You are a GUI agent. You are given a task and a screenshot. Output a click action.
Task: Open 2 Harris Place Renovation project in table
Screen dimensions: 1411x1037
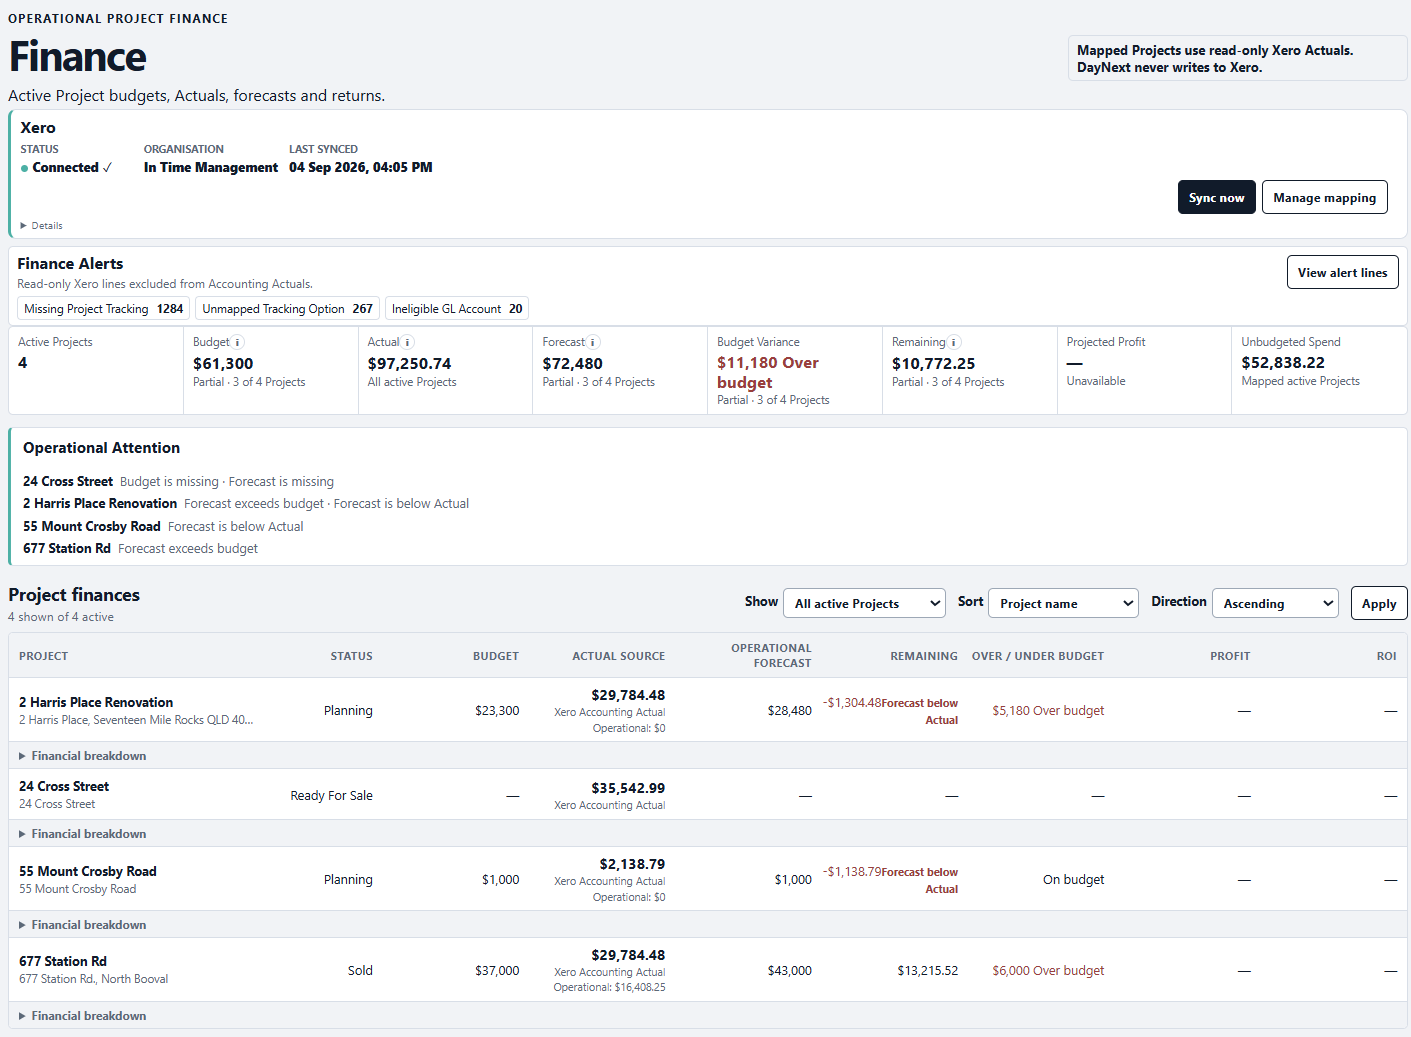pyautogui.click(x=96, y=702)
